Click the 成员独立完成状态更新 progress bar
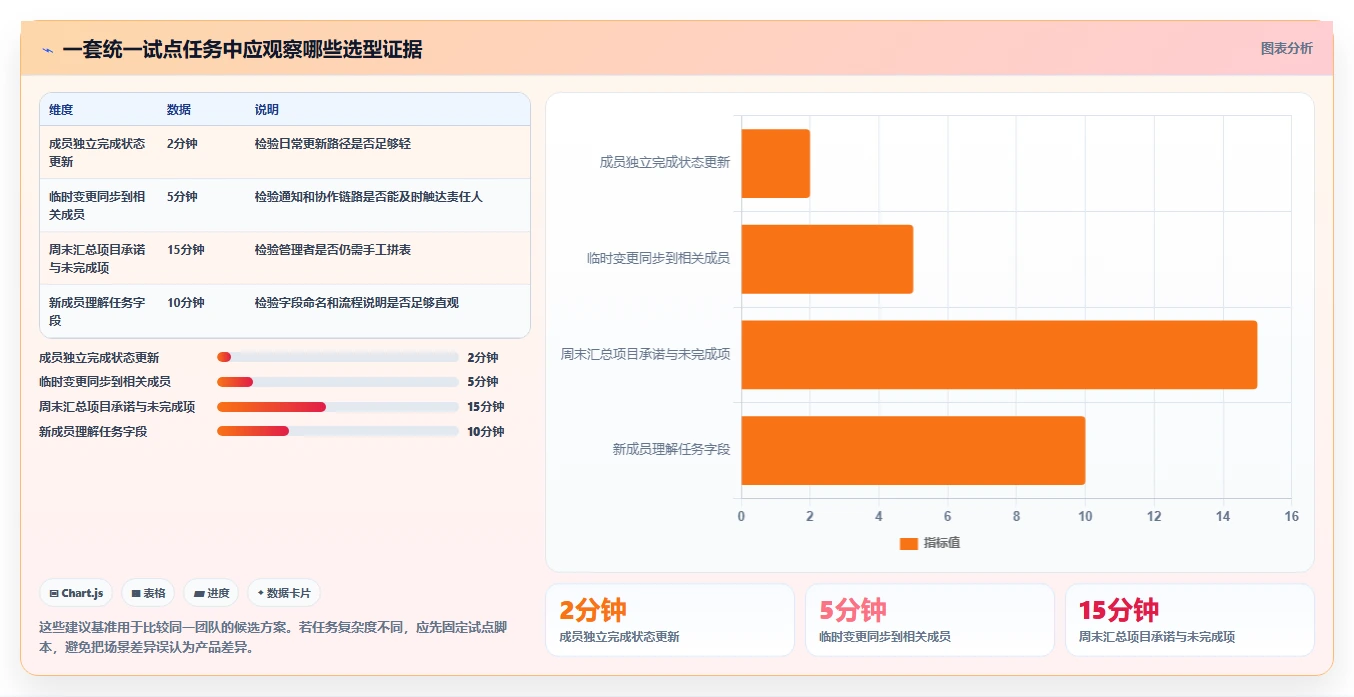 click(x=338, y=357)
